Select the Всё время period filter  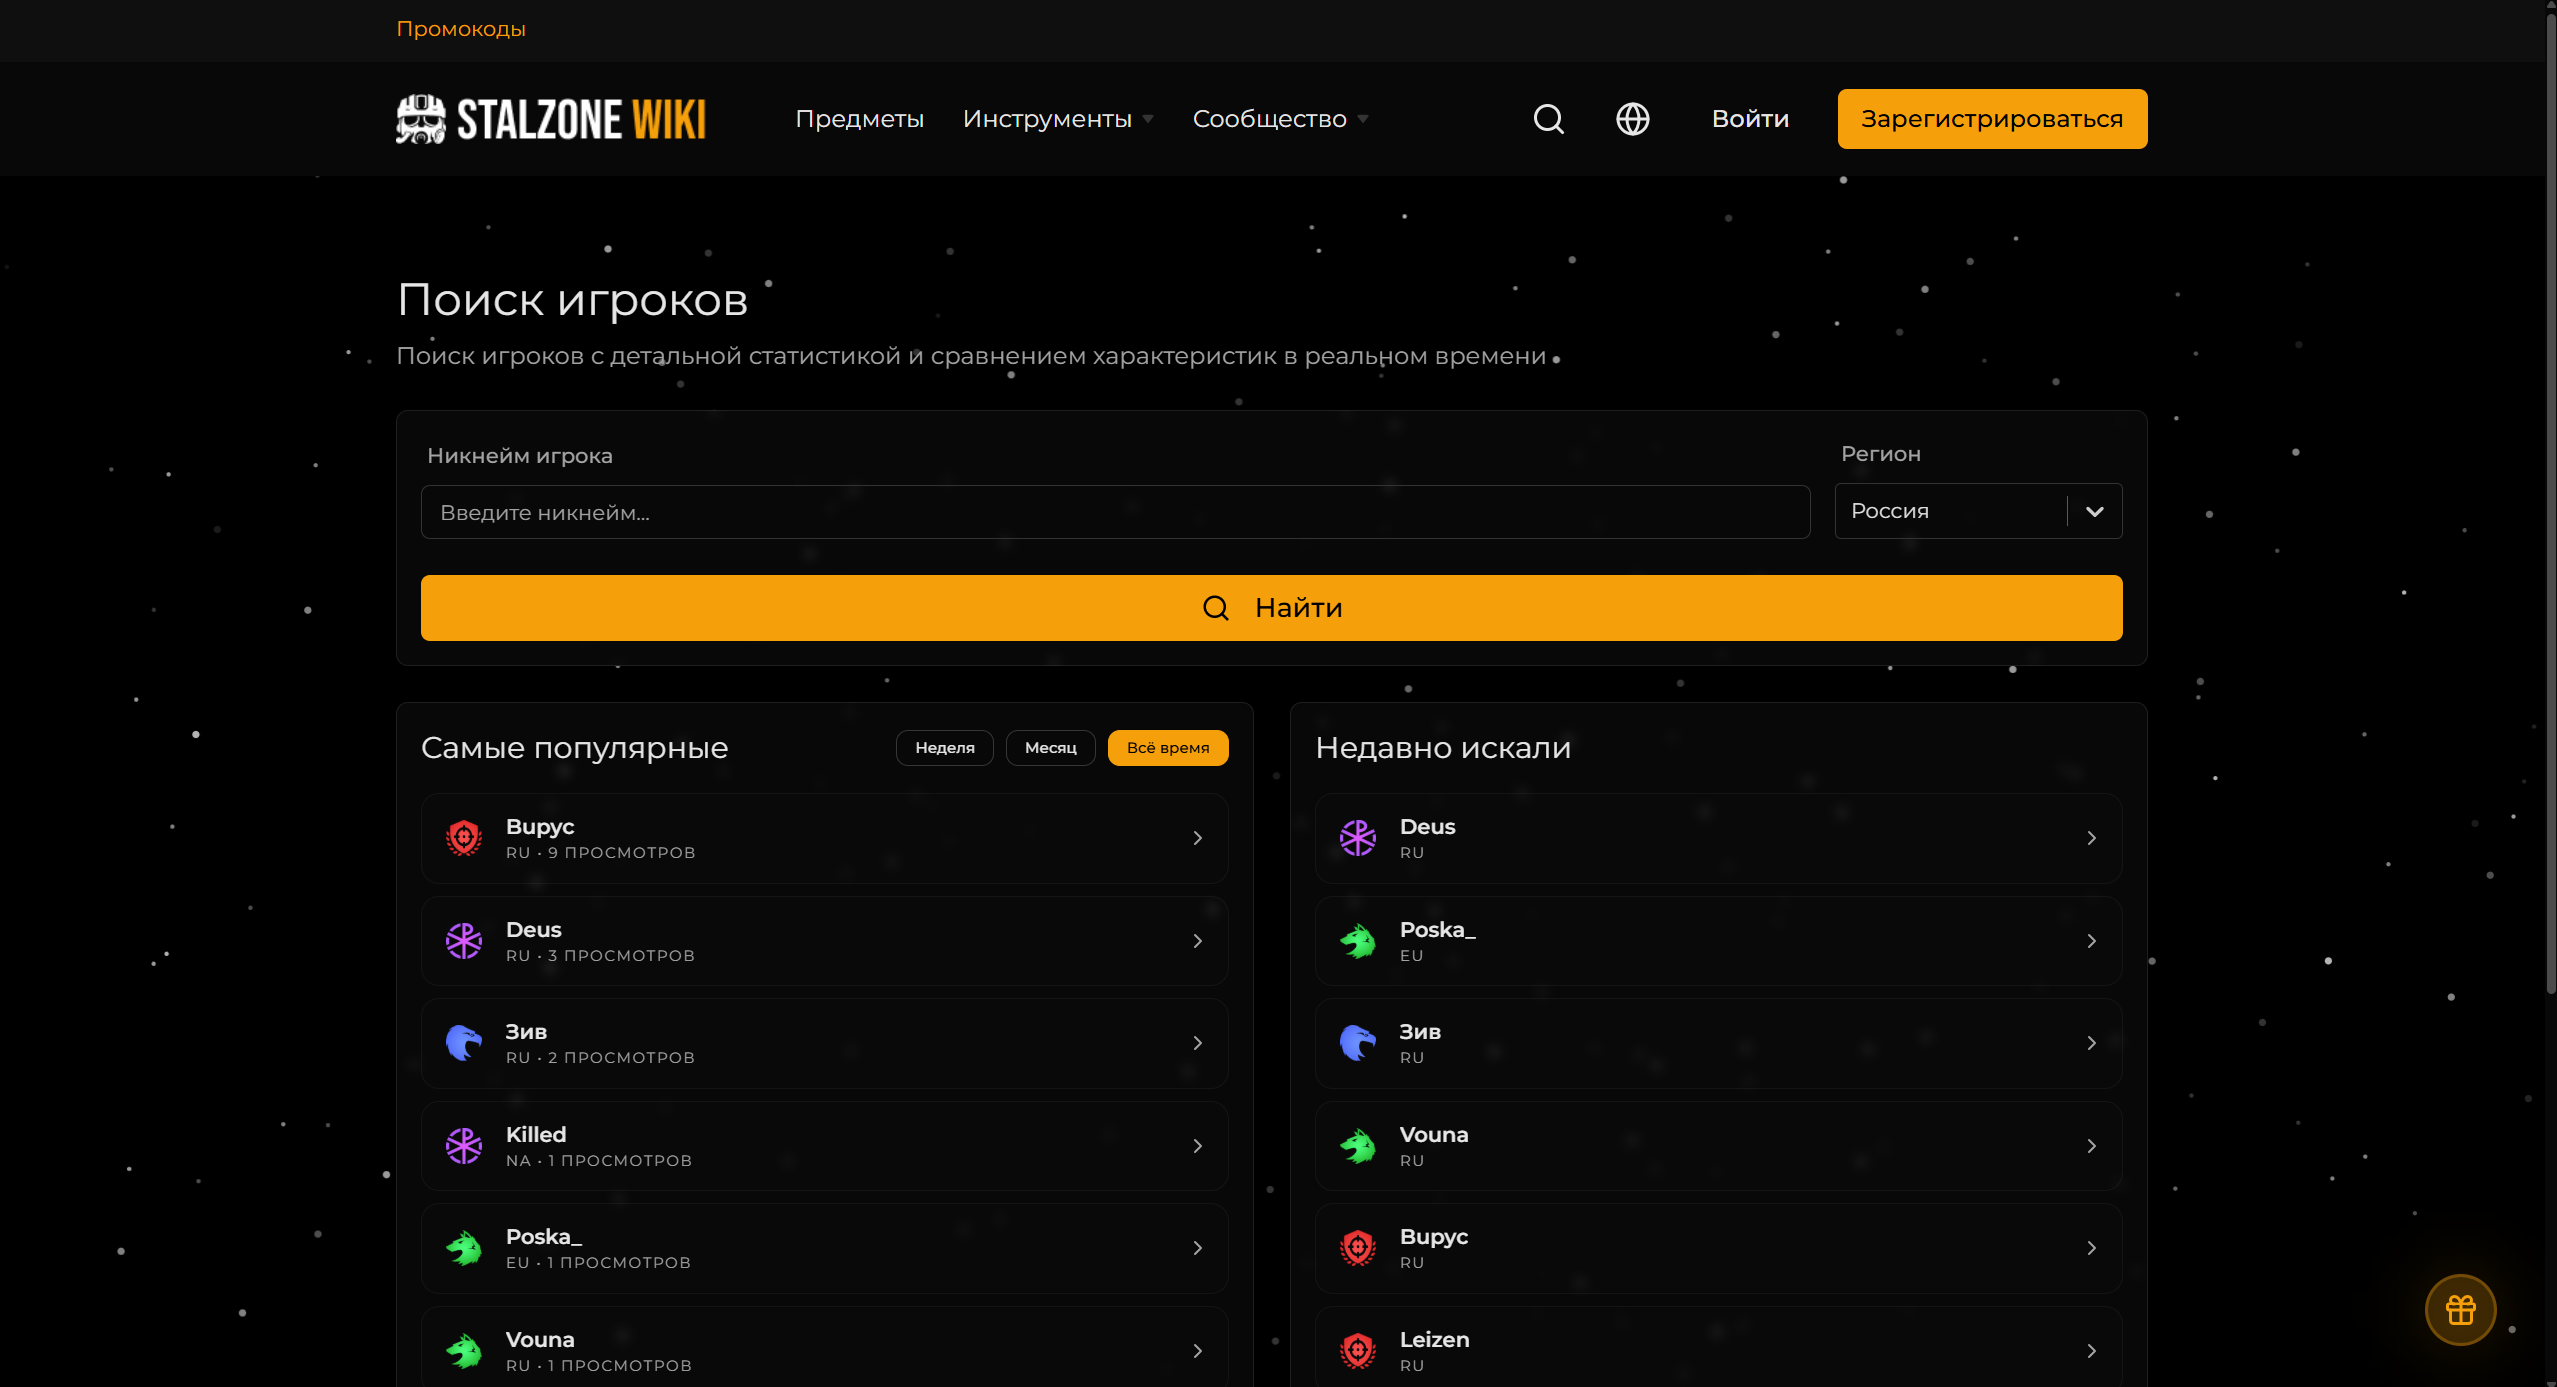(x=1168, y=748)
